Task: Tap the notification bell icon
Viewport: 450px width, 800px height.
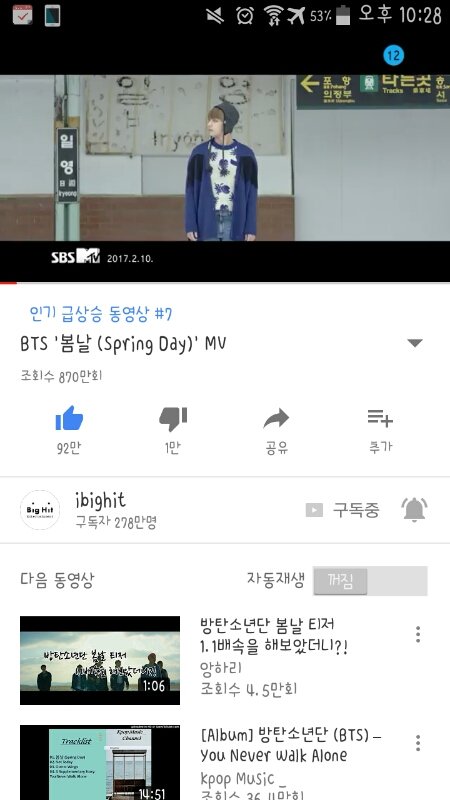Action: (x=414, y=509)
